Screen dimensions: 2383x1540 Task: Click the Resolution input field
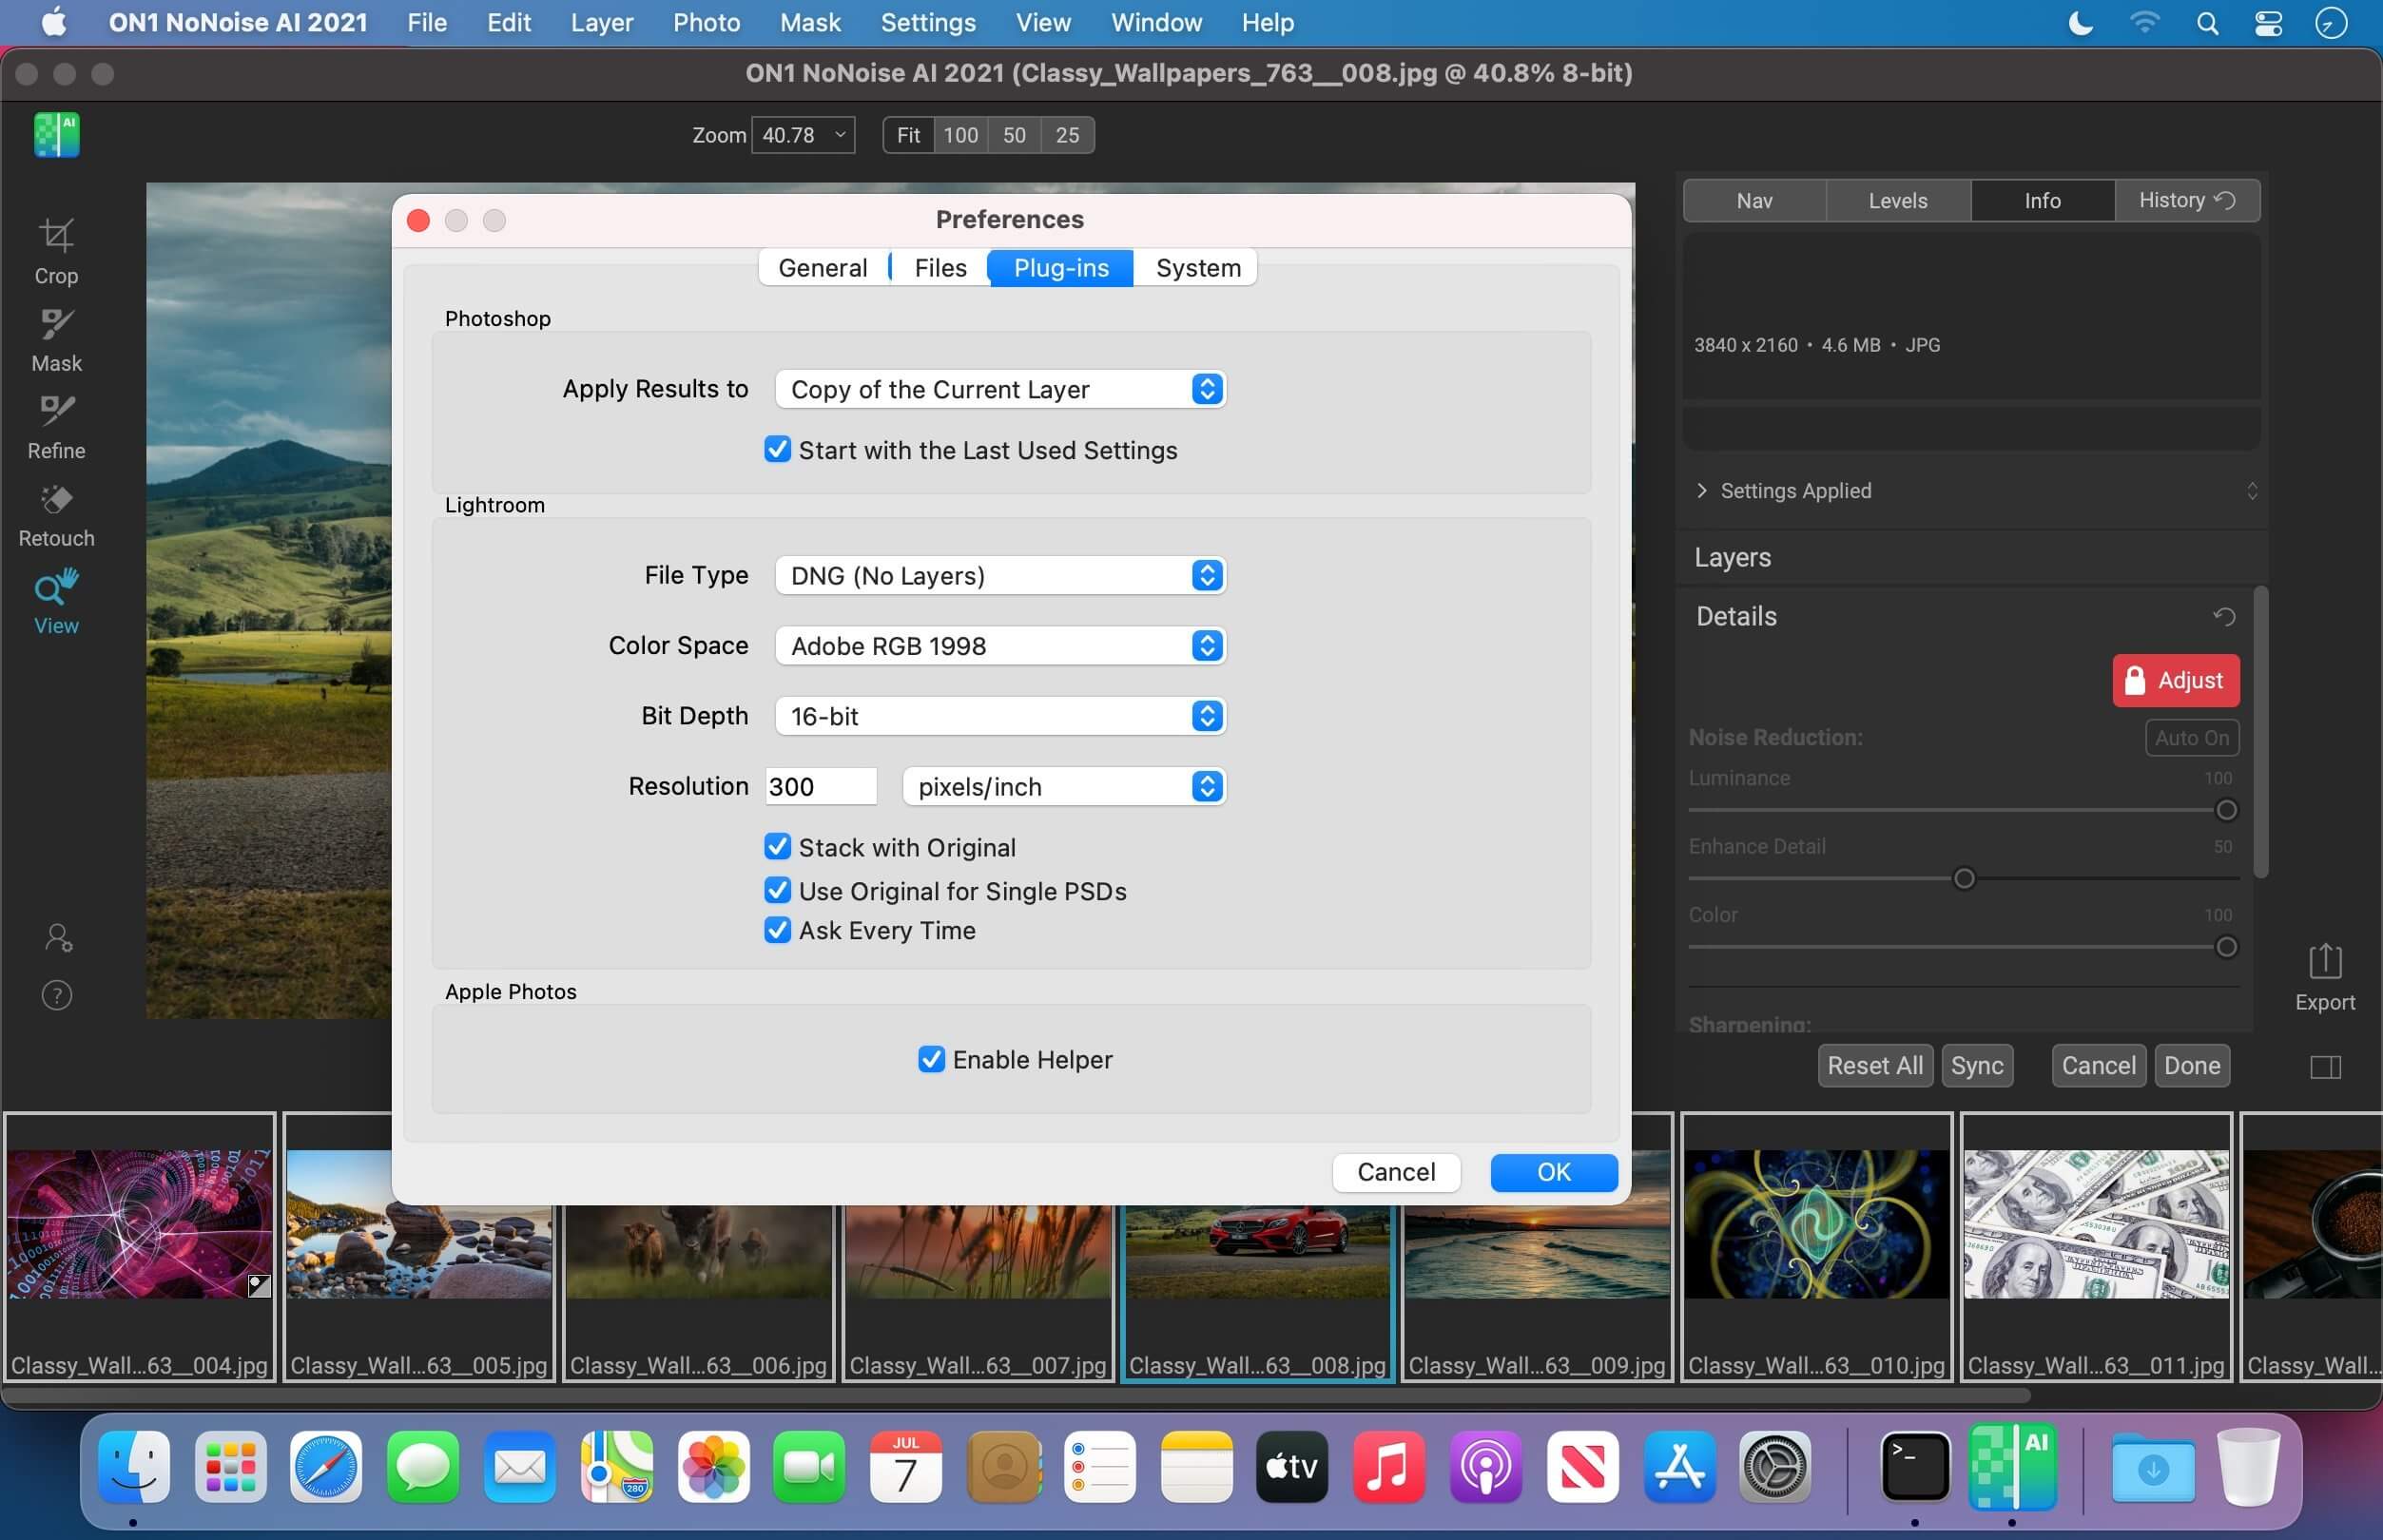click(821, 786)
